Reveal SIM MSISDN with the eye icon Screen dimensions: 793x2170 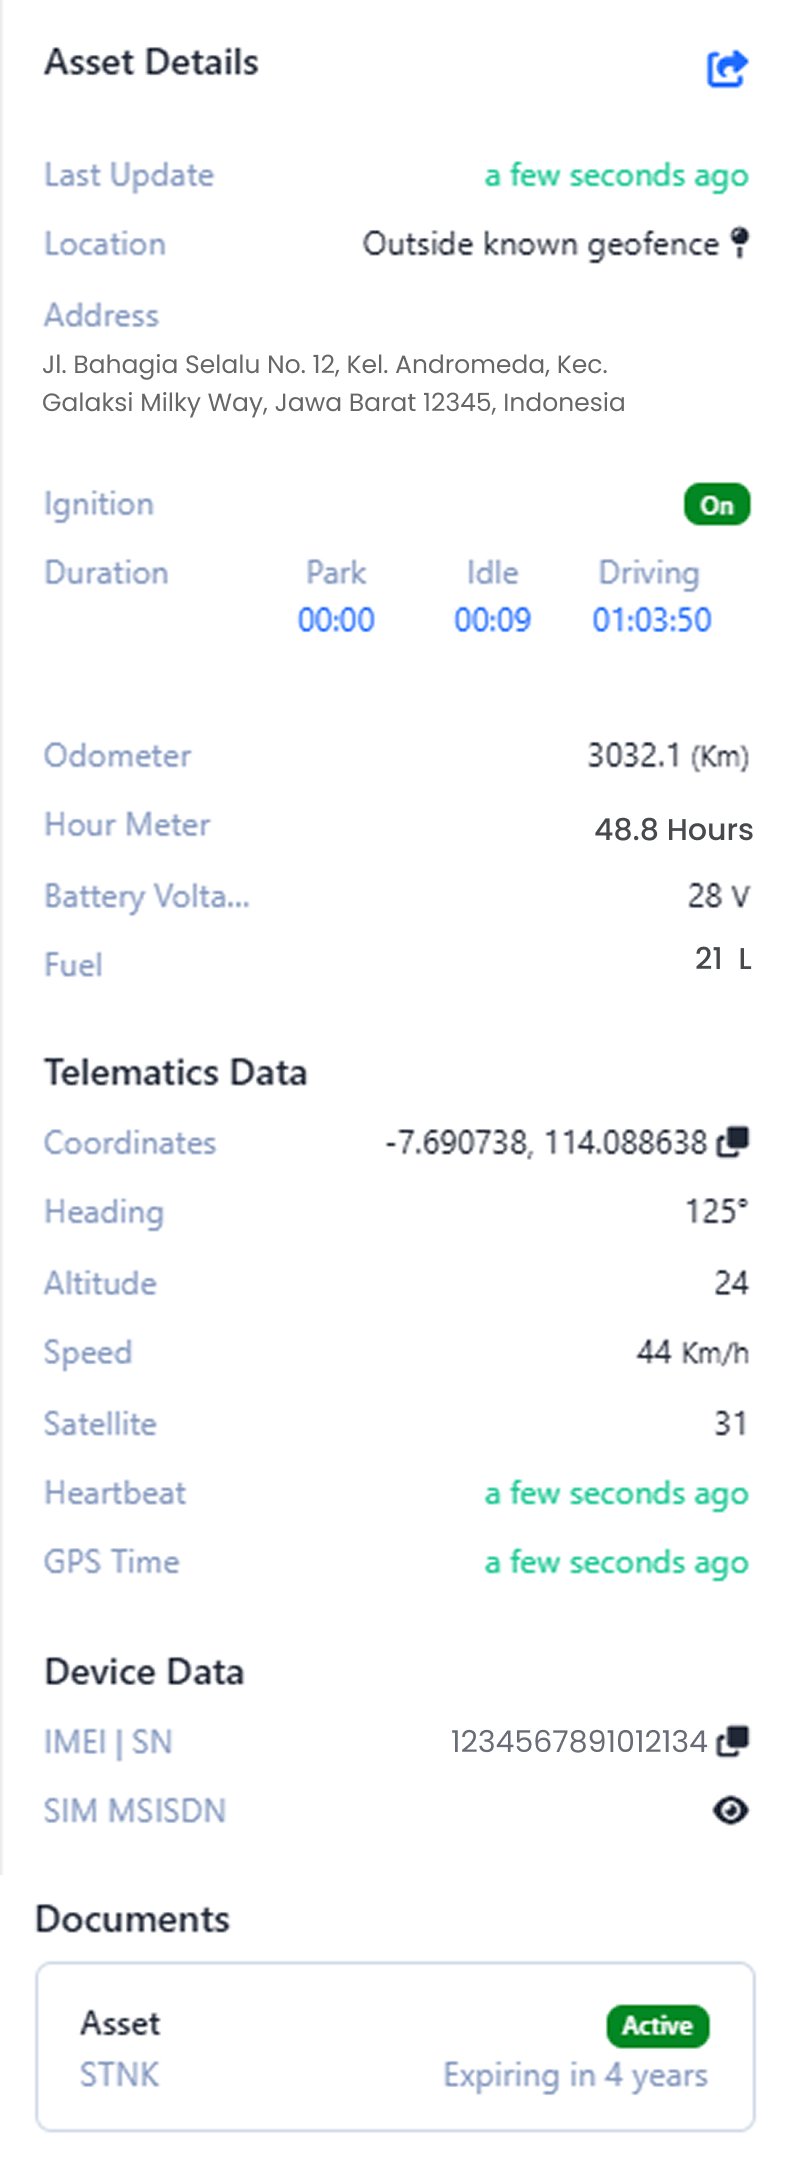(730, 1810)
